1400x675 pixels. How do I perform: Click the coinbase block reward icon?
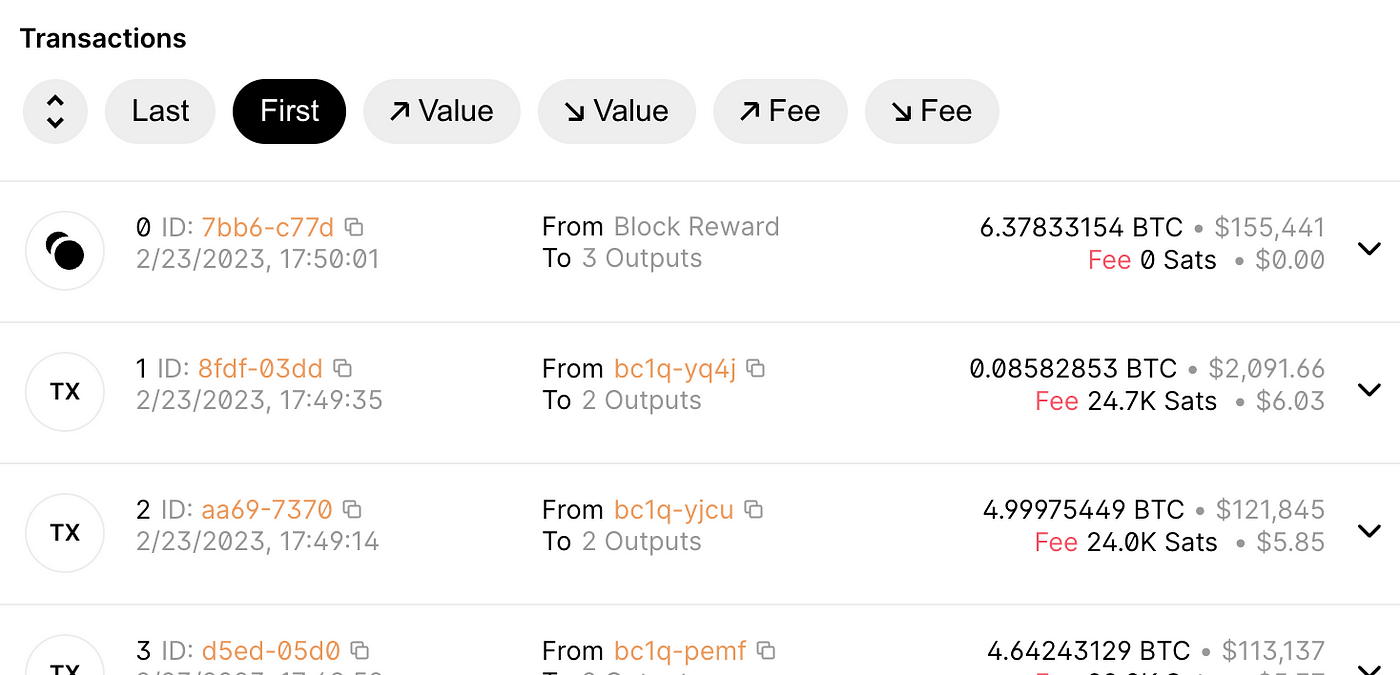point(64,250)
